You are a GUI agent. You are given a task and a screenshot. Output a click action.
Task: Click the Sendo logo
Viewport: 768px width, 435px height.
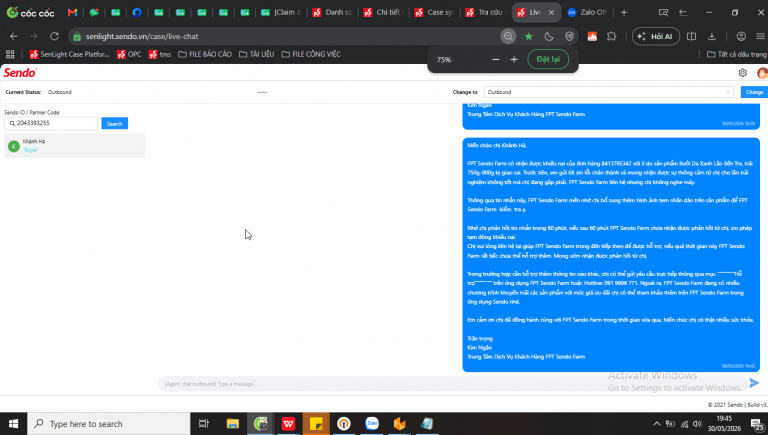pos(20,72)
